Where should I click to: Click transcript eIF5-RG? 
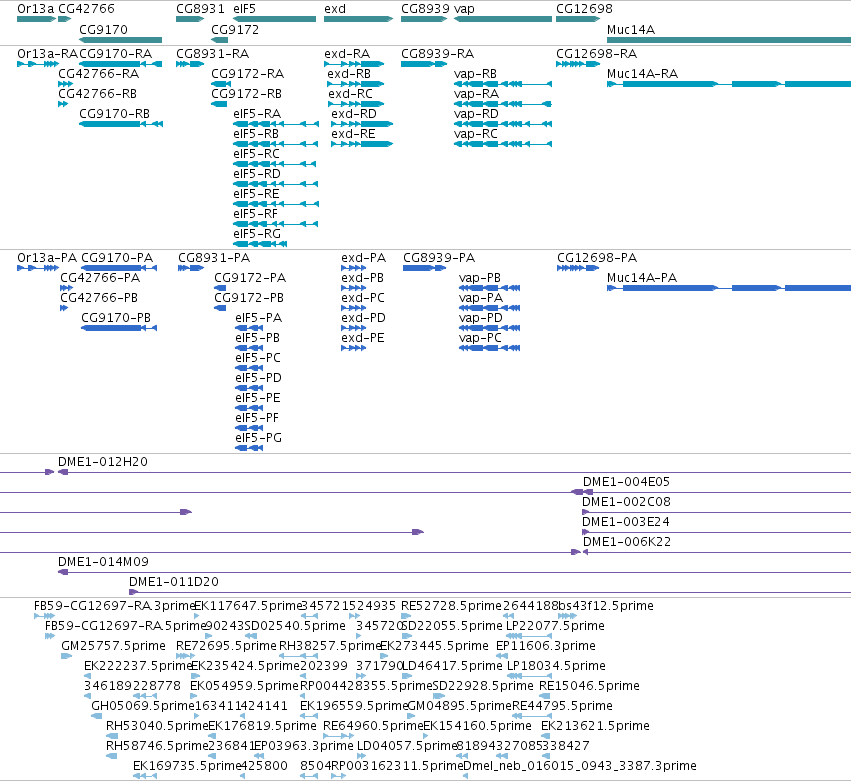[x=260, y=244]
